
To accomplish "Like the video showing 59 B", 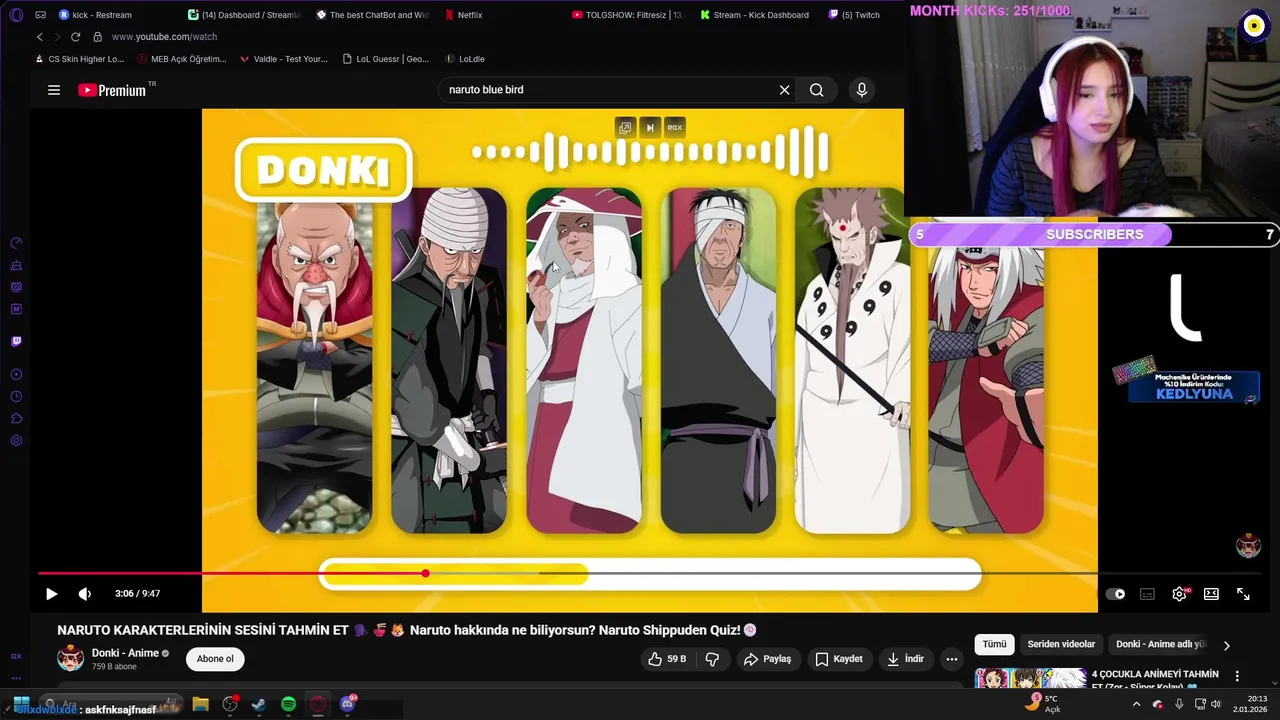I will [x=667, y=659].
